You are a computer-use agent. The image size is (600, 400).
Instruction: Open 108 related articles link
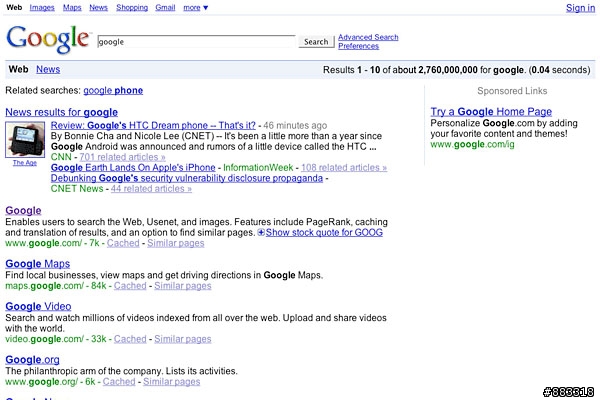click(x=344, y=168)
